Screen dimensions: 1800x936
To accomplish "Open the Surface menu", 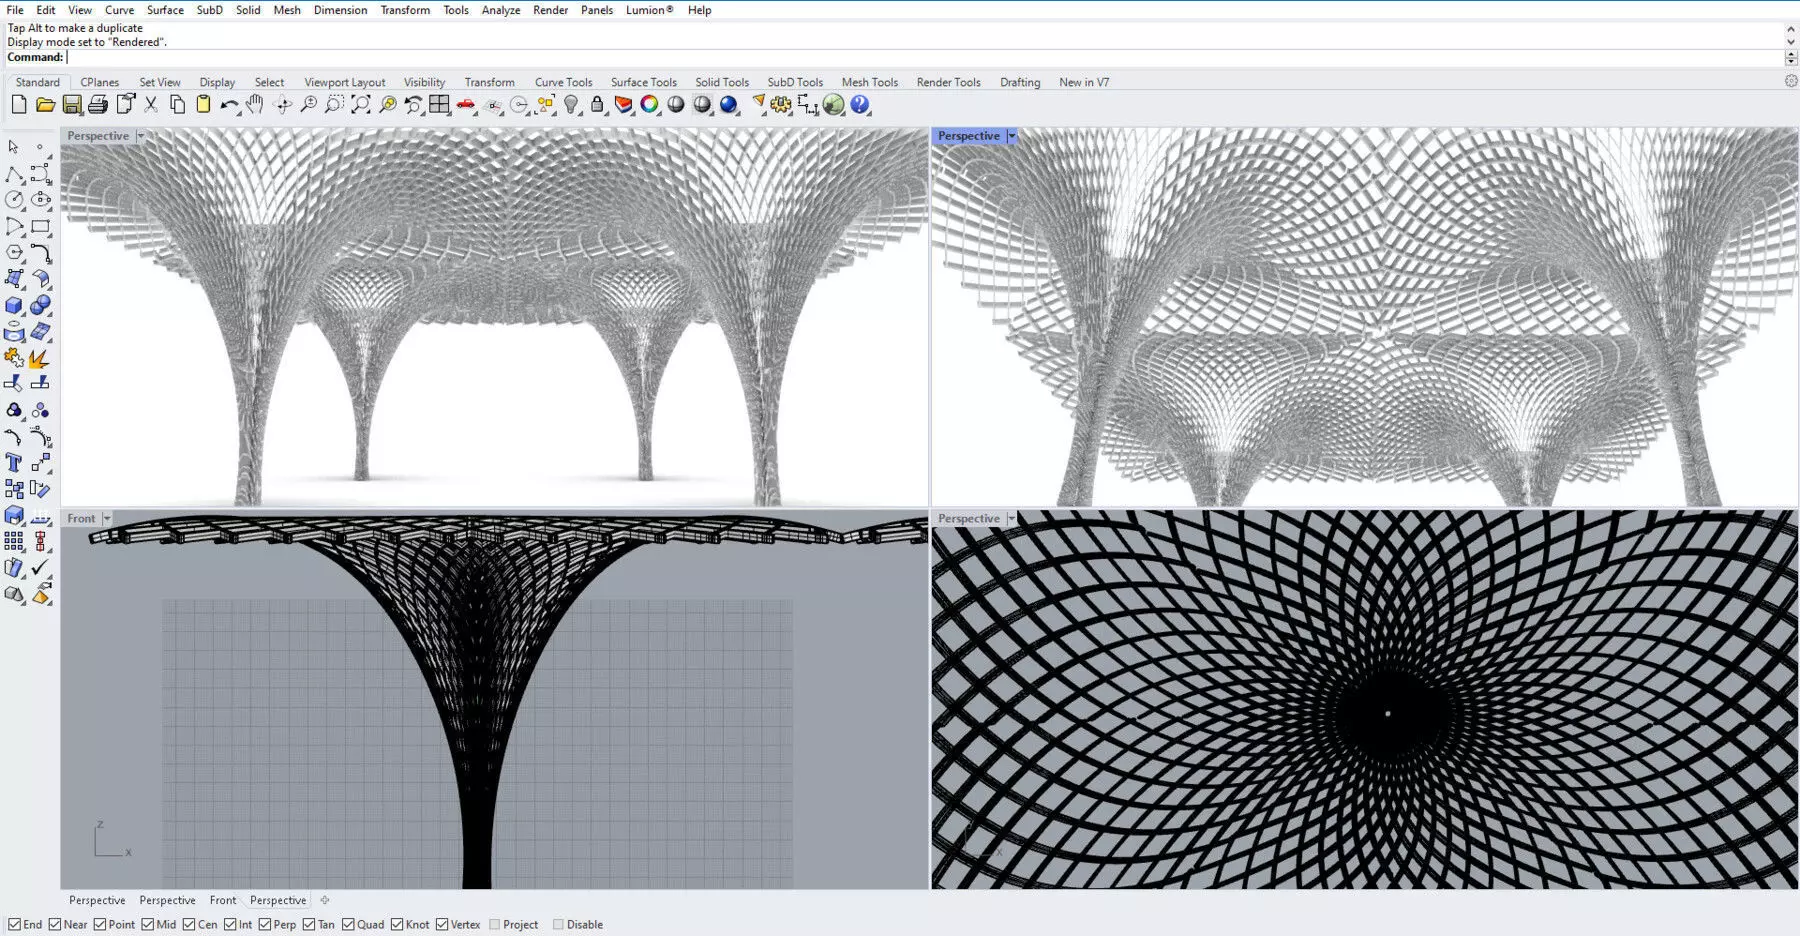I will tap(165, 10).
